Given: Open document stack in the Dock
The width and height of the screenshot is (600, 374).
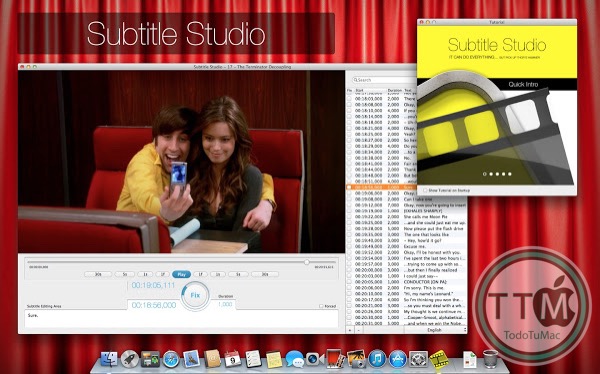Looking at the screenshot, I should [470, 359].
